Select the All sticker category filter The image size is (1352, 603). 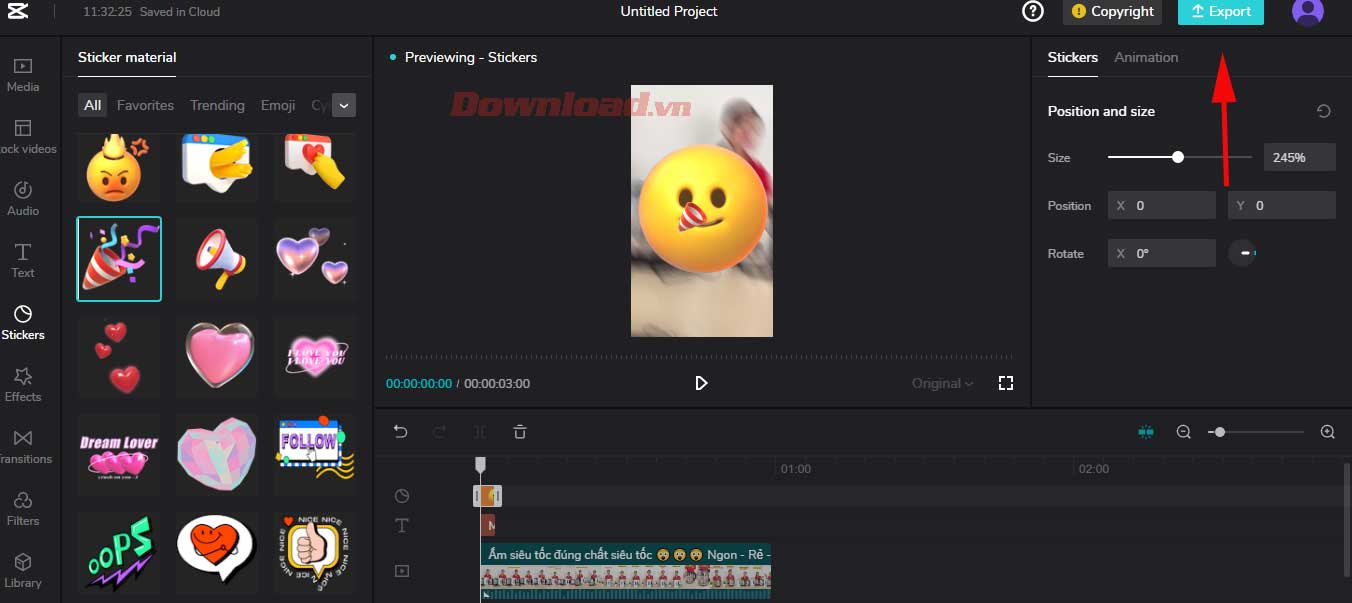(x=92, y=104)
